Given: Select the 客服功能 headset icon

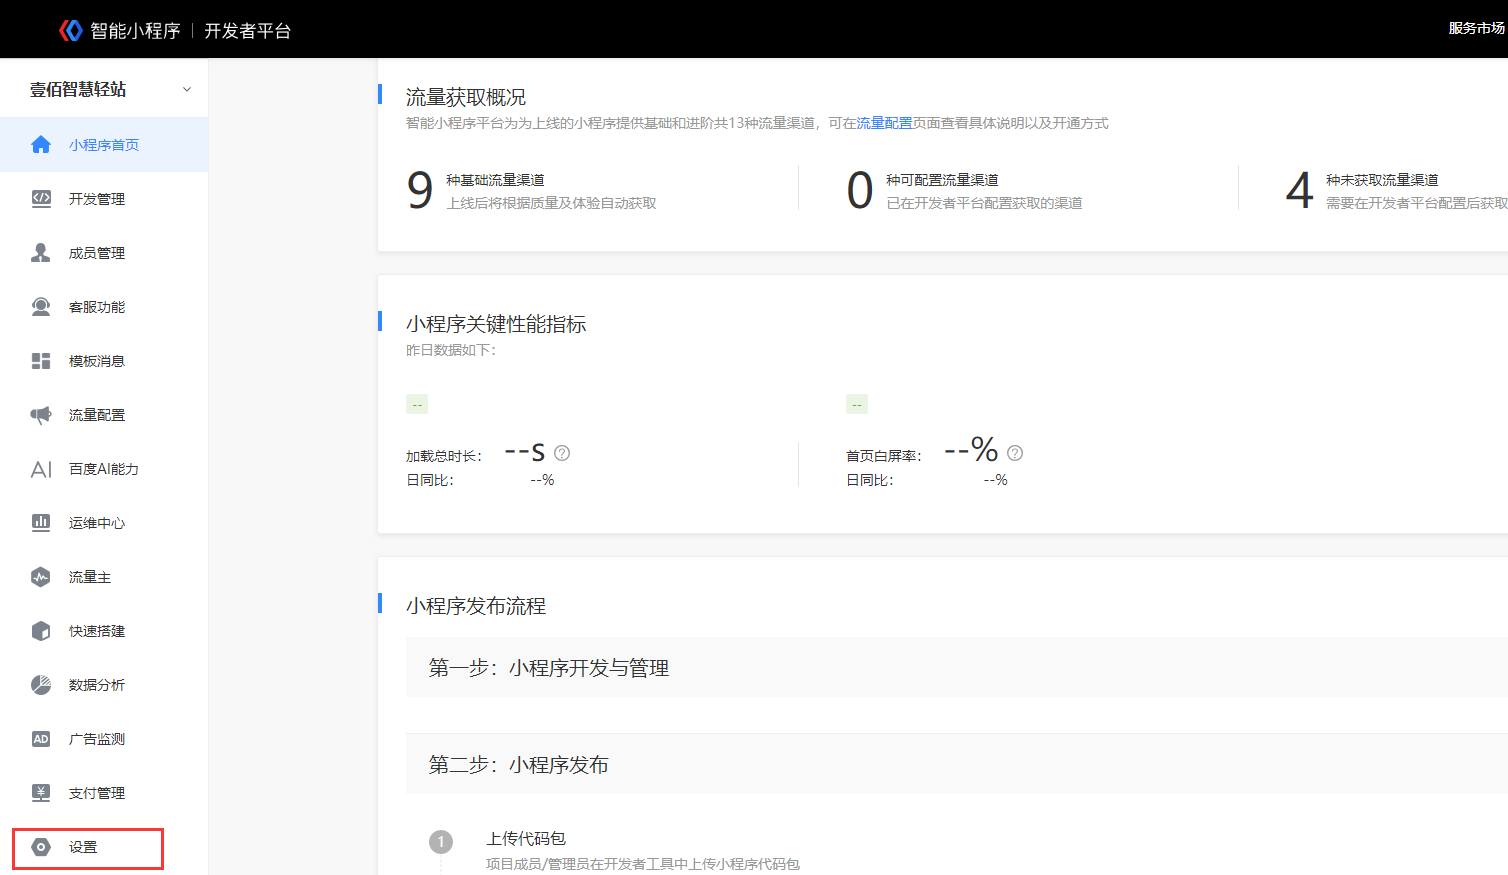Looking at the screenshot, I should tap(41, 307).
